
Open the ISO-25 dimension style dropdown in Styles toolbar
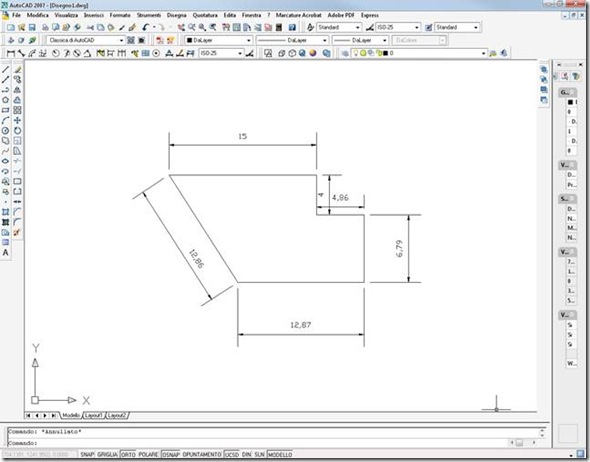[x=398, y=27]
